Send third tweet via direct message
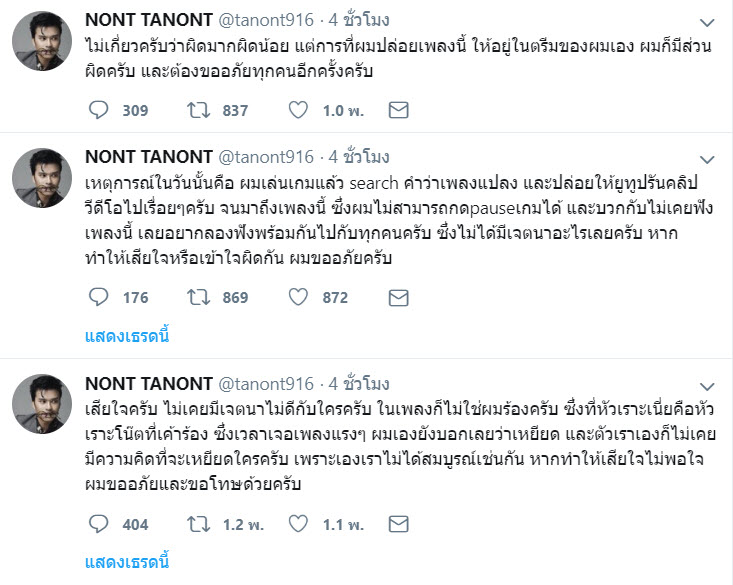This screenshot has width=733, height=585. point(398,524)
